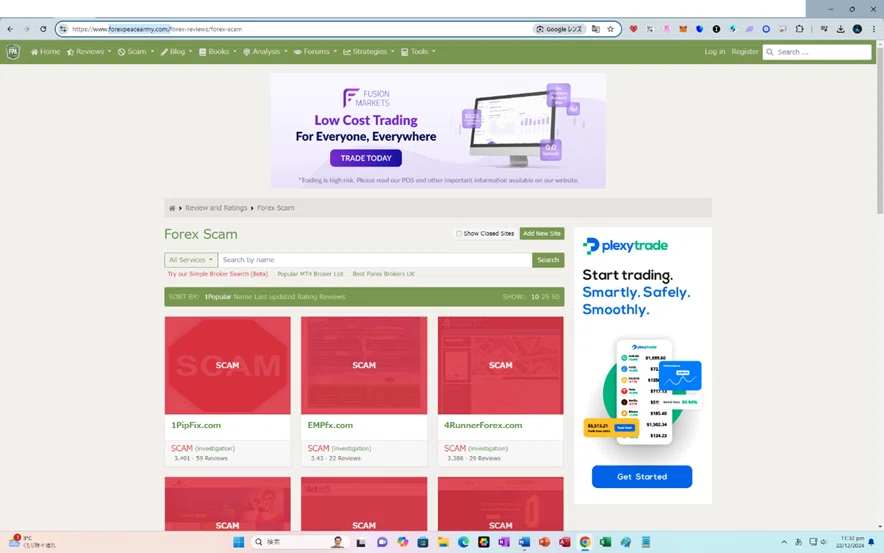The width and height of the screenshot is (884, 553).
Task: Open the browser extensions puzzle icon
Action: pyautogui.click(x=799, y=29)
